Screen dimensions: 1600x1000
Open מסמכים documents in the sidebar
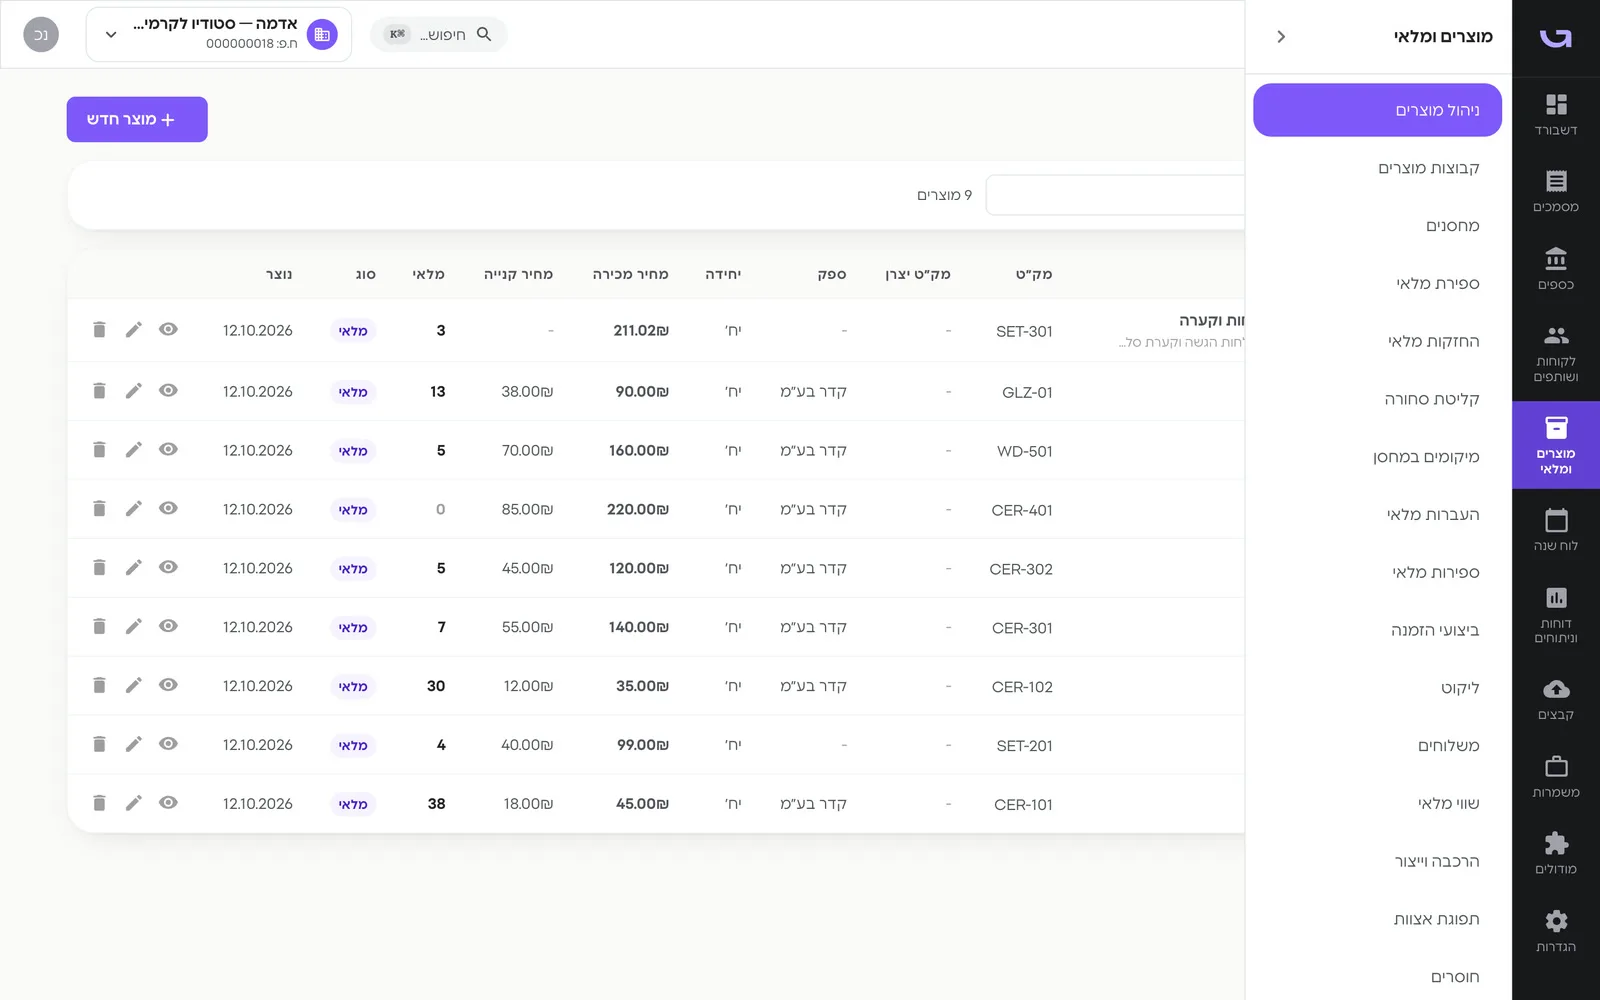click(1555, 192)
